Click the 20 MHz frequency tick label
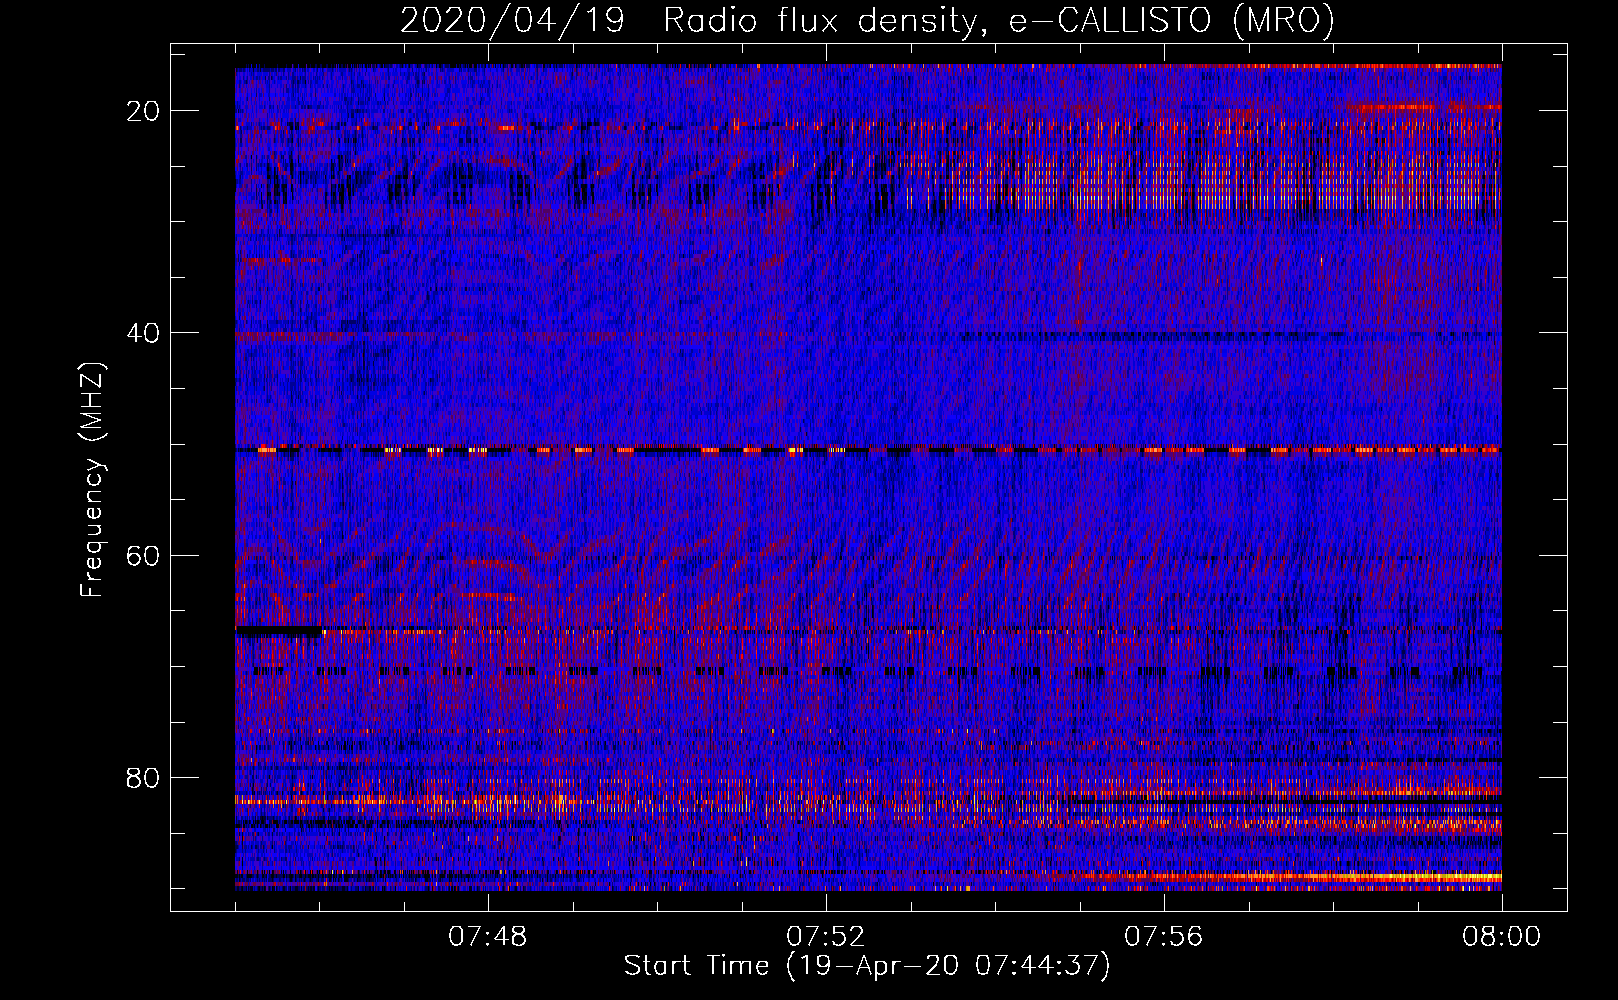Screen dimensions: 1618x1000 click(x=144, y=110)
